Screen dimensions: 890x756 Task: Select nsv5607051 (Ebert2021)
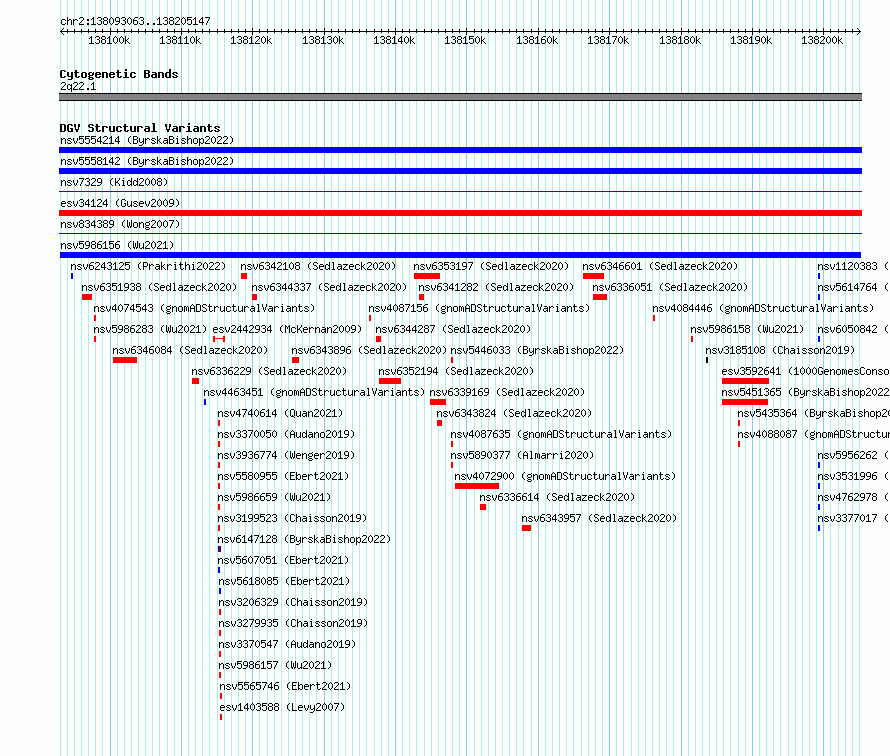283,560
